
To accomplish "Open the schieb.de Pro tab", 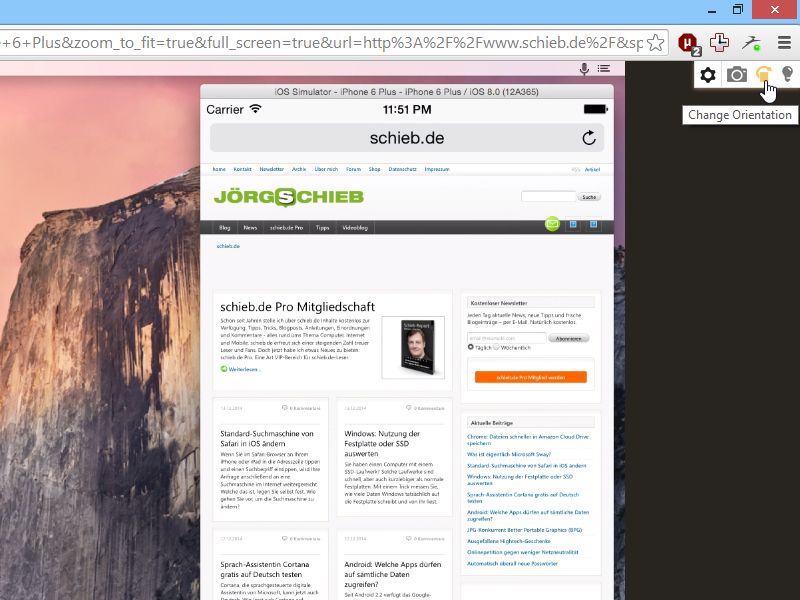I will click(x=286, y=228).
